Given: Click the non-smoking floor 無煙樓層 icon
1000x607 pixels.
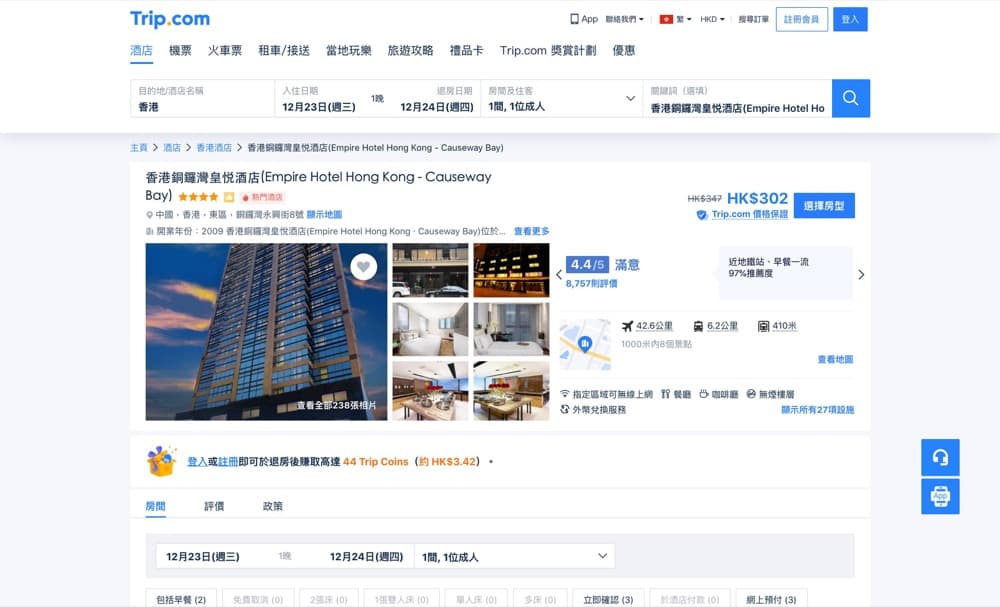Looking at the screenshot, I should (751, 394).
